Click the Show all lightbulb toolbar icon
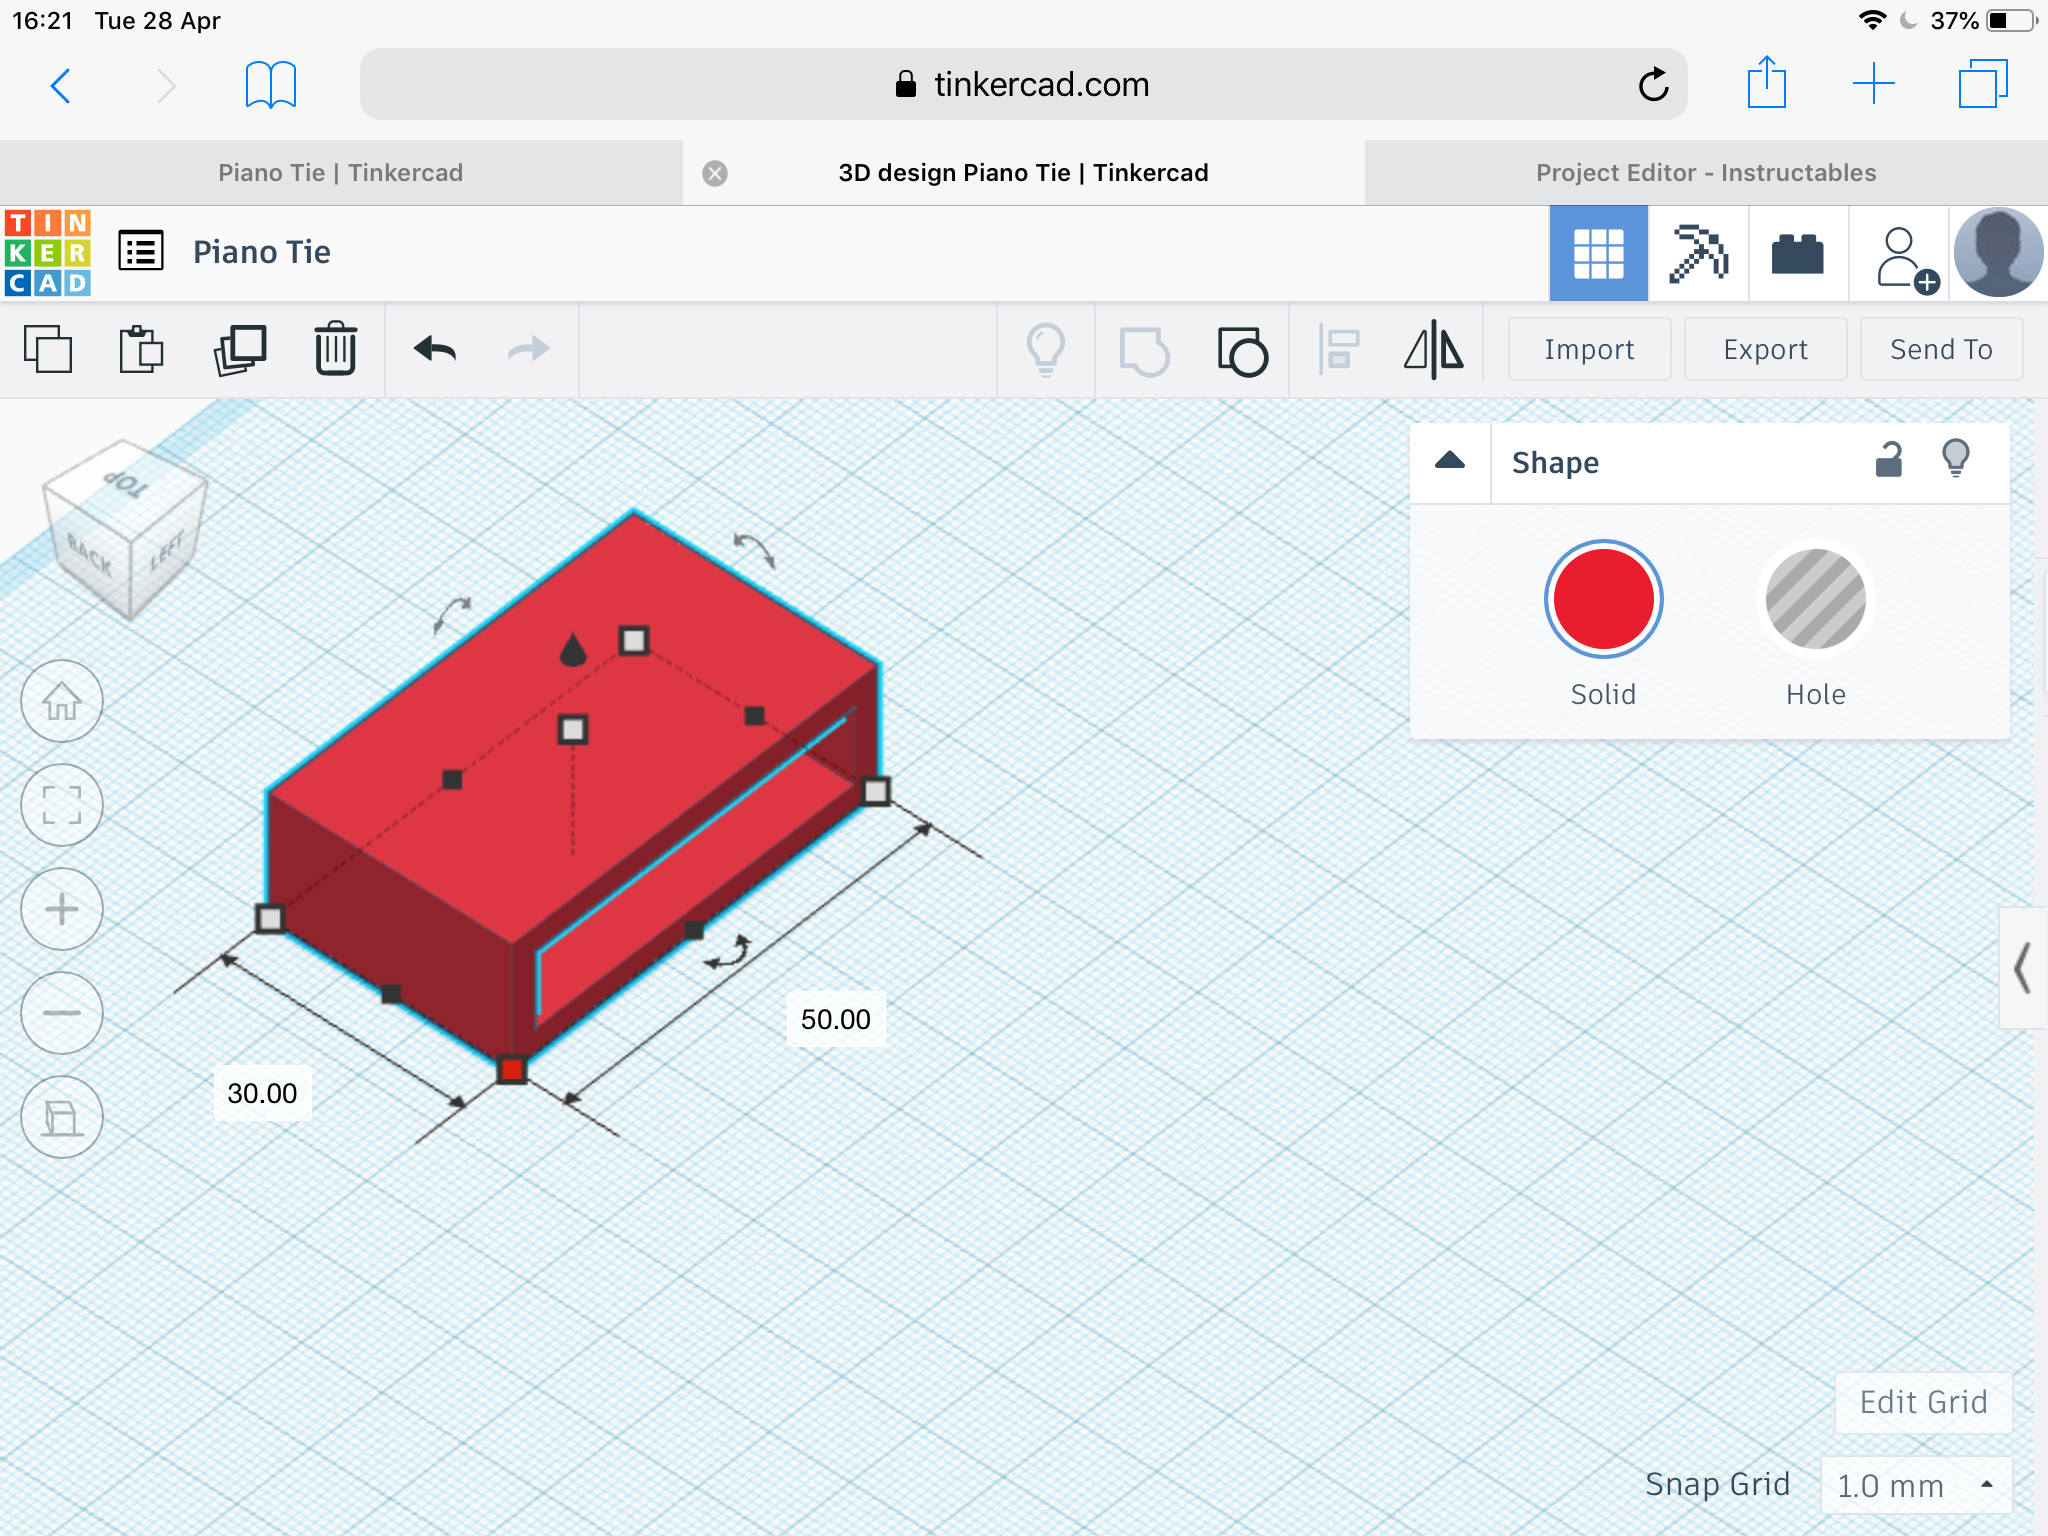The image size is (2048, 1536). (1046, 350)
